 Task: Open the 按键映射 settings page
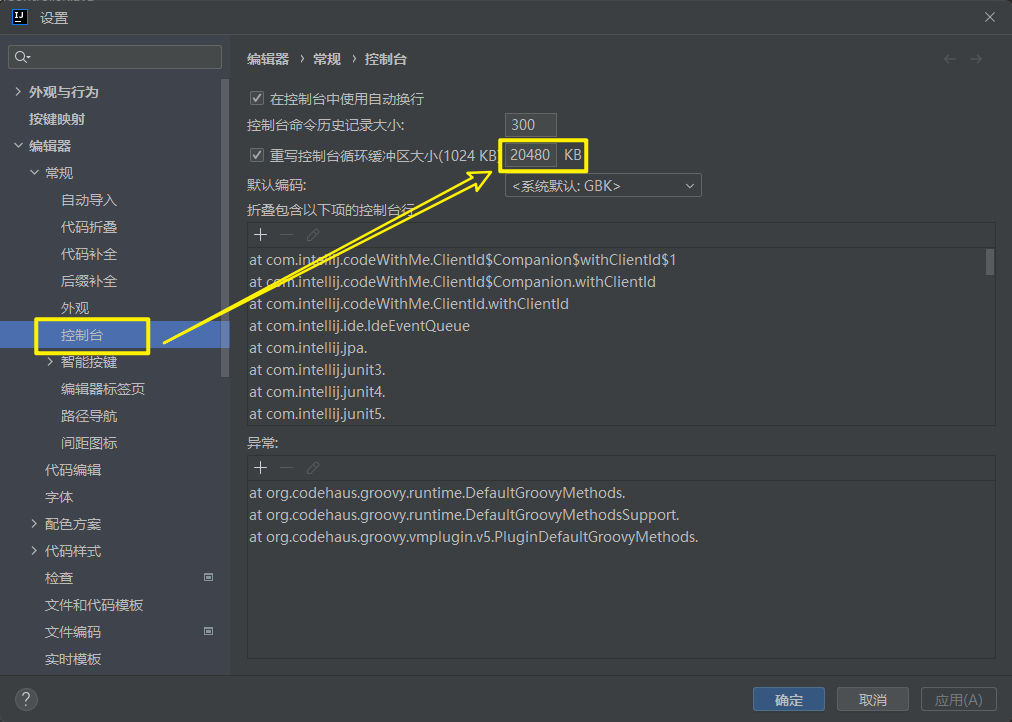tap(57, 119)
